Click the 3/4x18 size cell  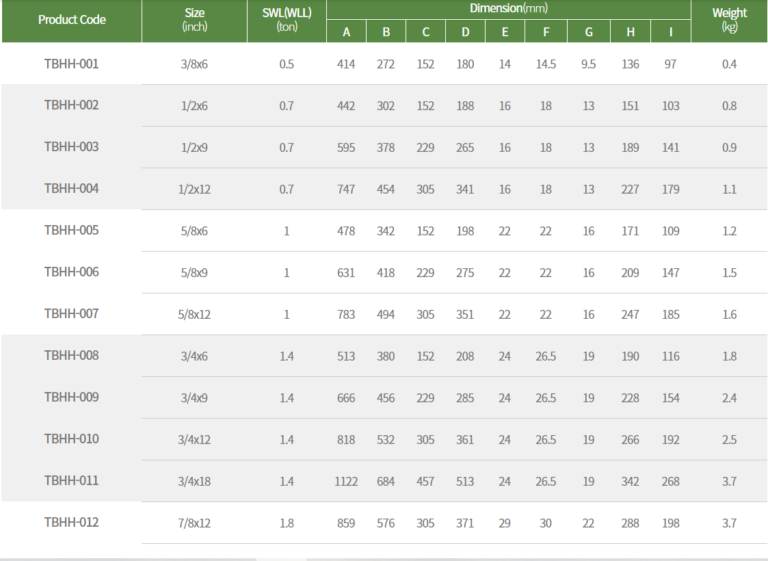(195, 481)
